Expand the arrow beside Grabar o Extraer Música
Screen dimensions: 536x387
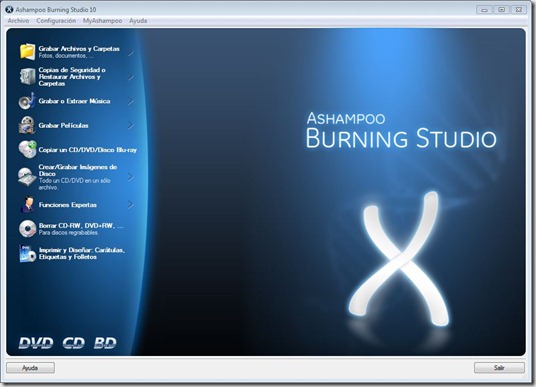pos(131,101)
